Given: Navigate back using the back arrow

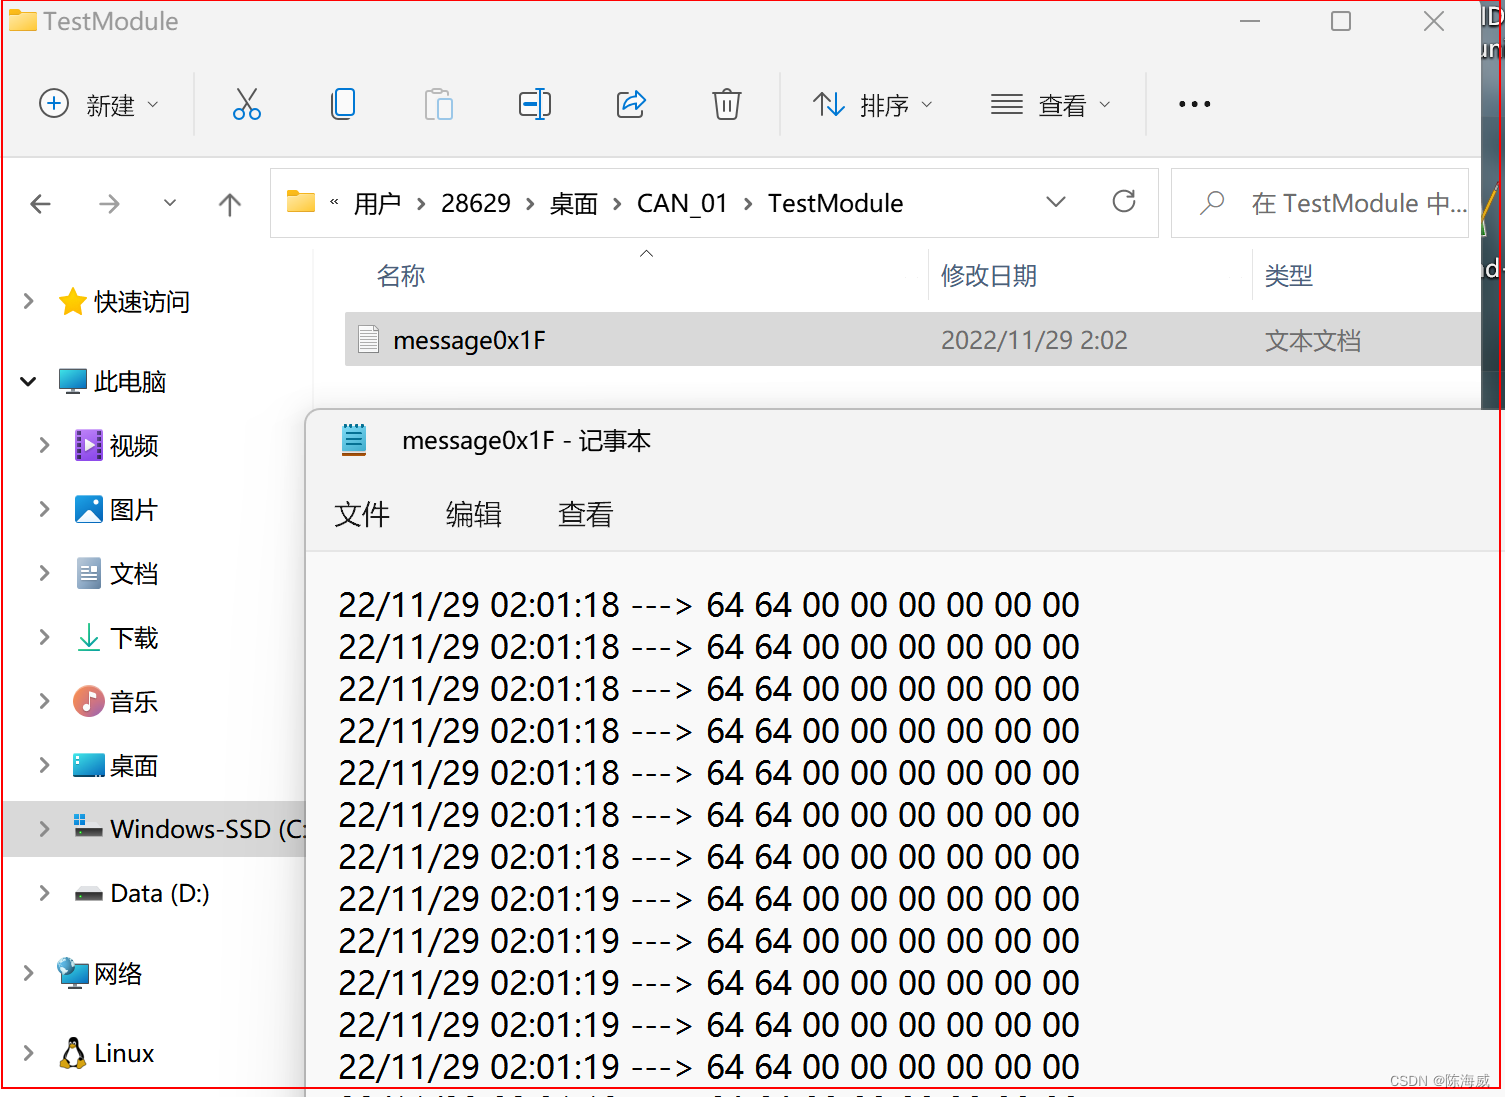Looking at the screenshot, I should click(40, 203).
